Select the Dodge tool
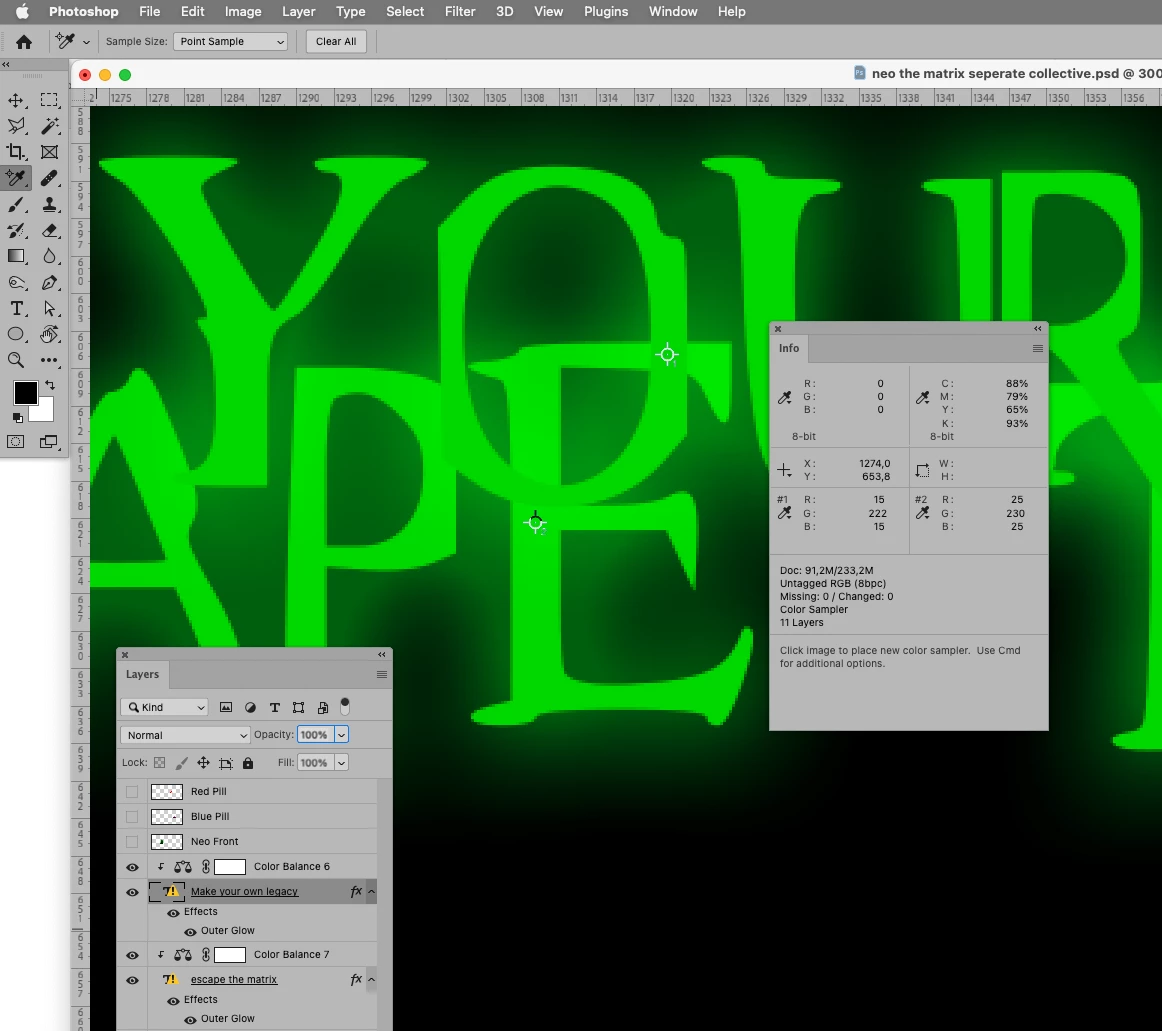The image size is (1162, 1031). pyautogui.click(x=16, y=282)
